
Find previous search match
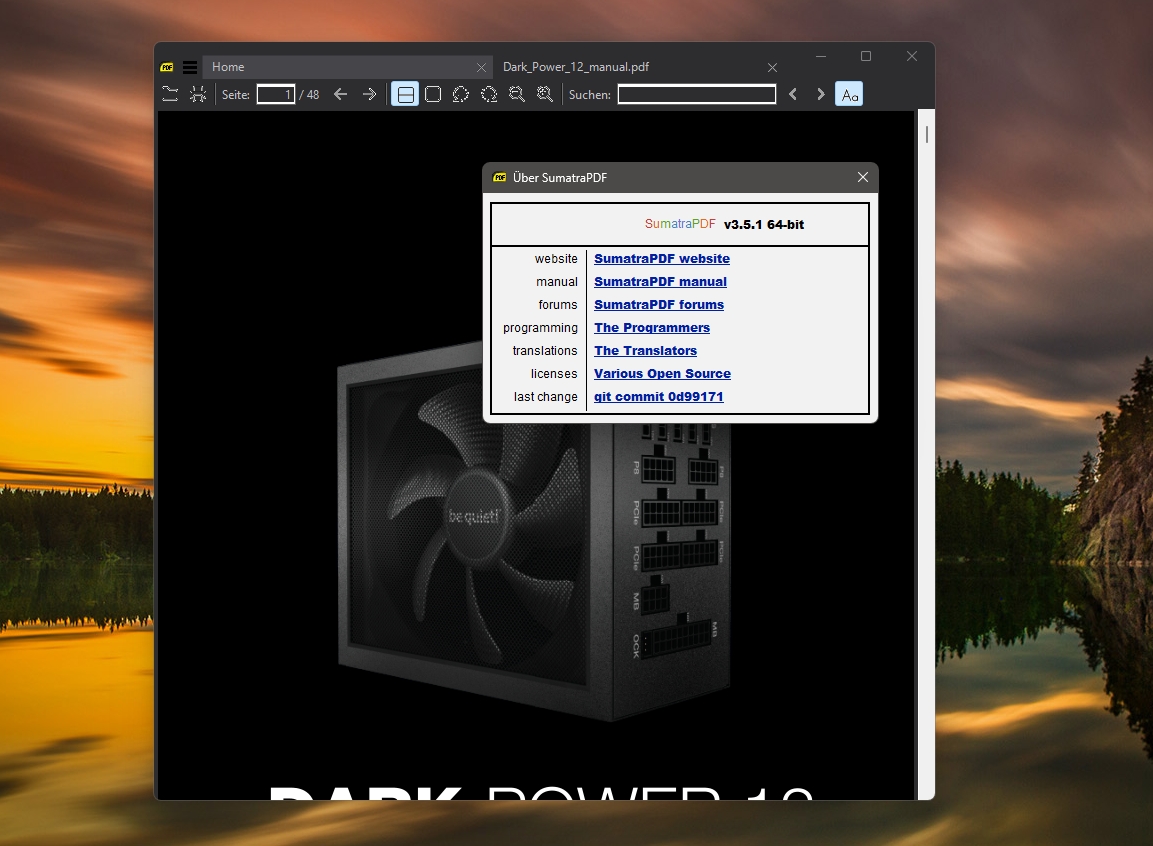793,94
